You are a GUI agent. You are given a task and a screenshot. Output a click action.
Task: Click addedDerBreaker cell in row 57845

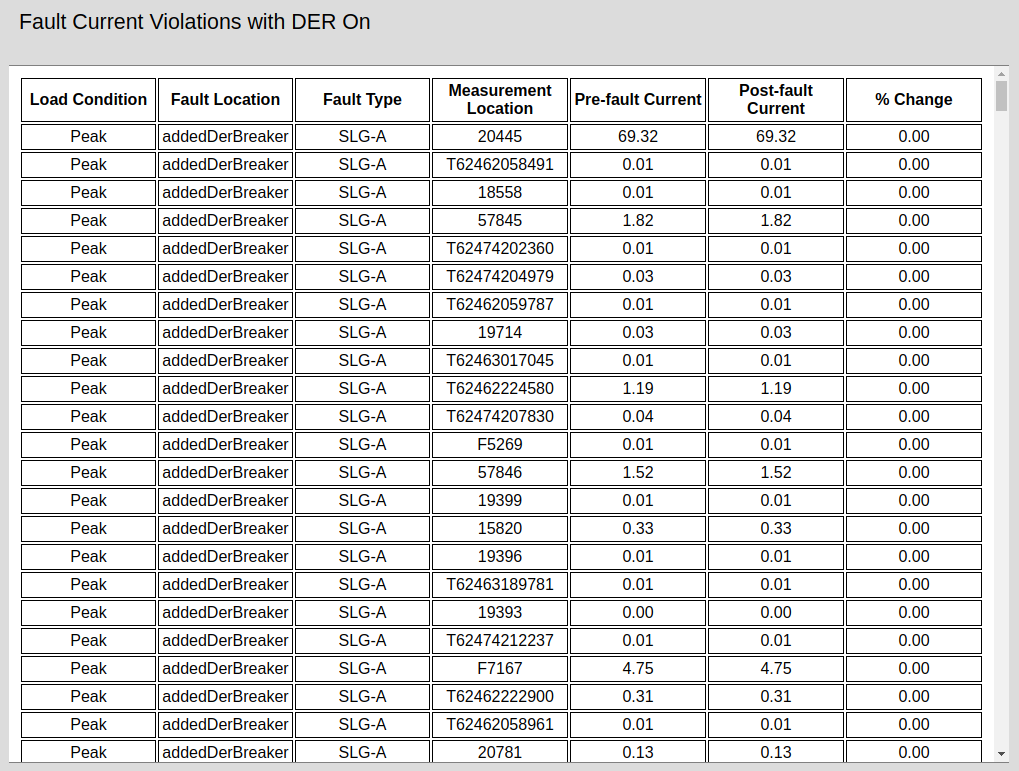click(226, 220)
